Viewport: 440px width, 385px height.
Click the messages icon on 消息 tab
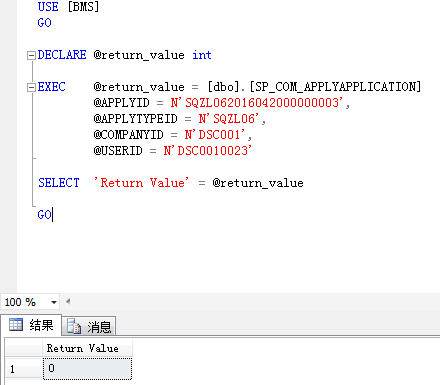74,326
